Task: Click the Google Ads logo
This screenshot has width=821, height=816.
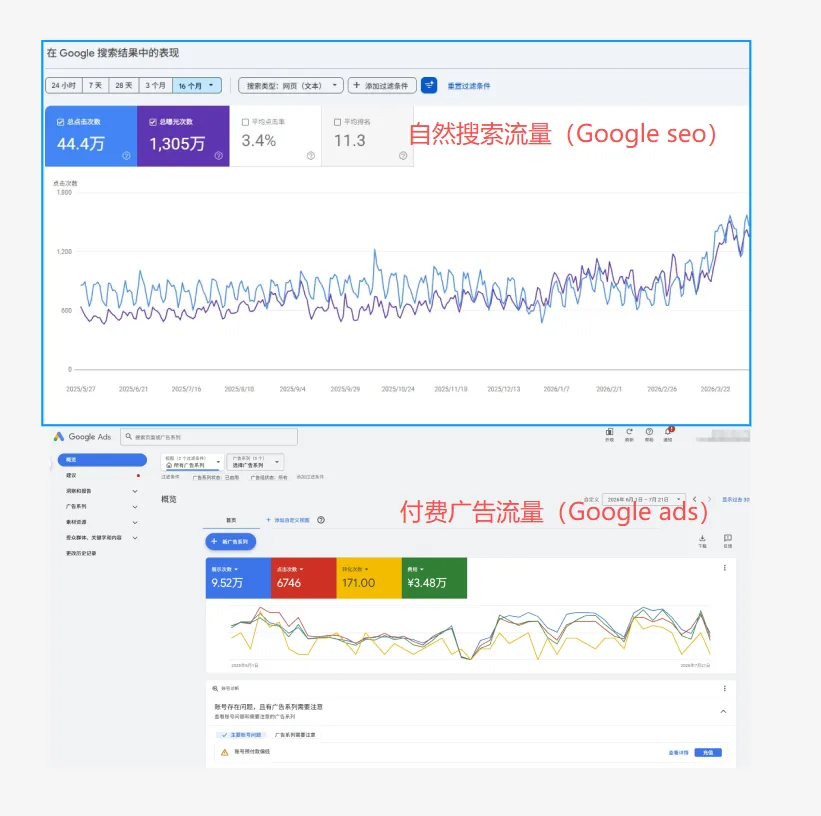Action: click(x=59, y=436)
